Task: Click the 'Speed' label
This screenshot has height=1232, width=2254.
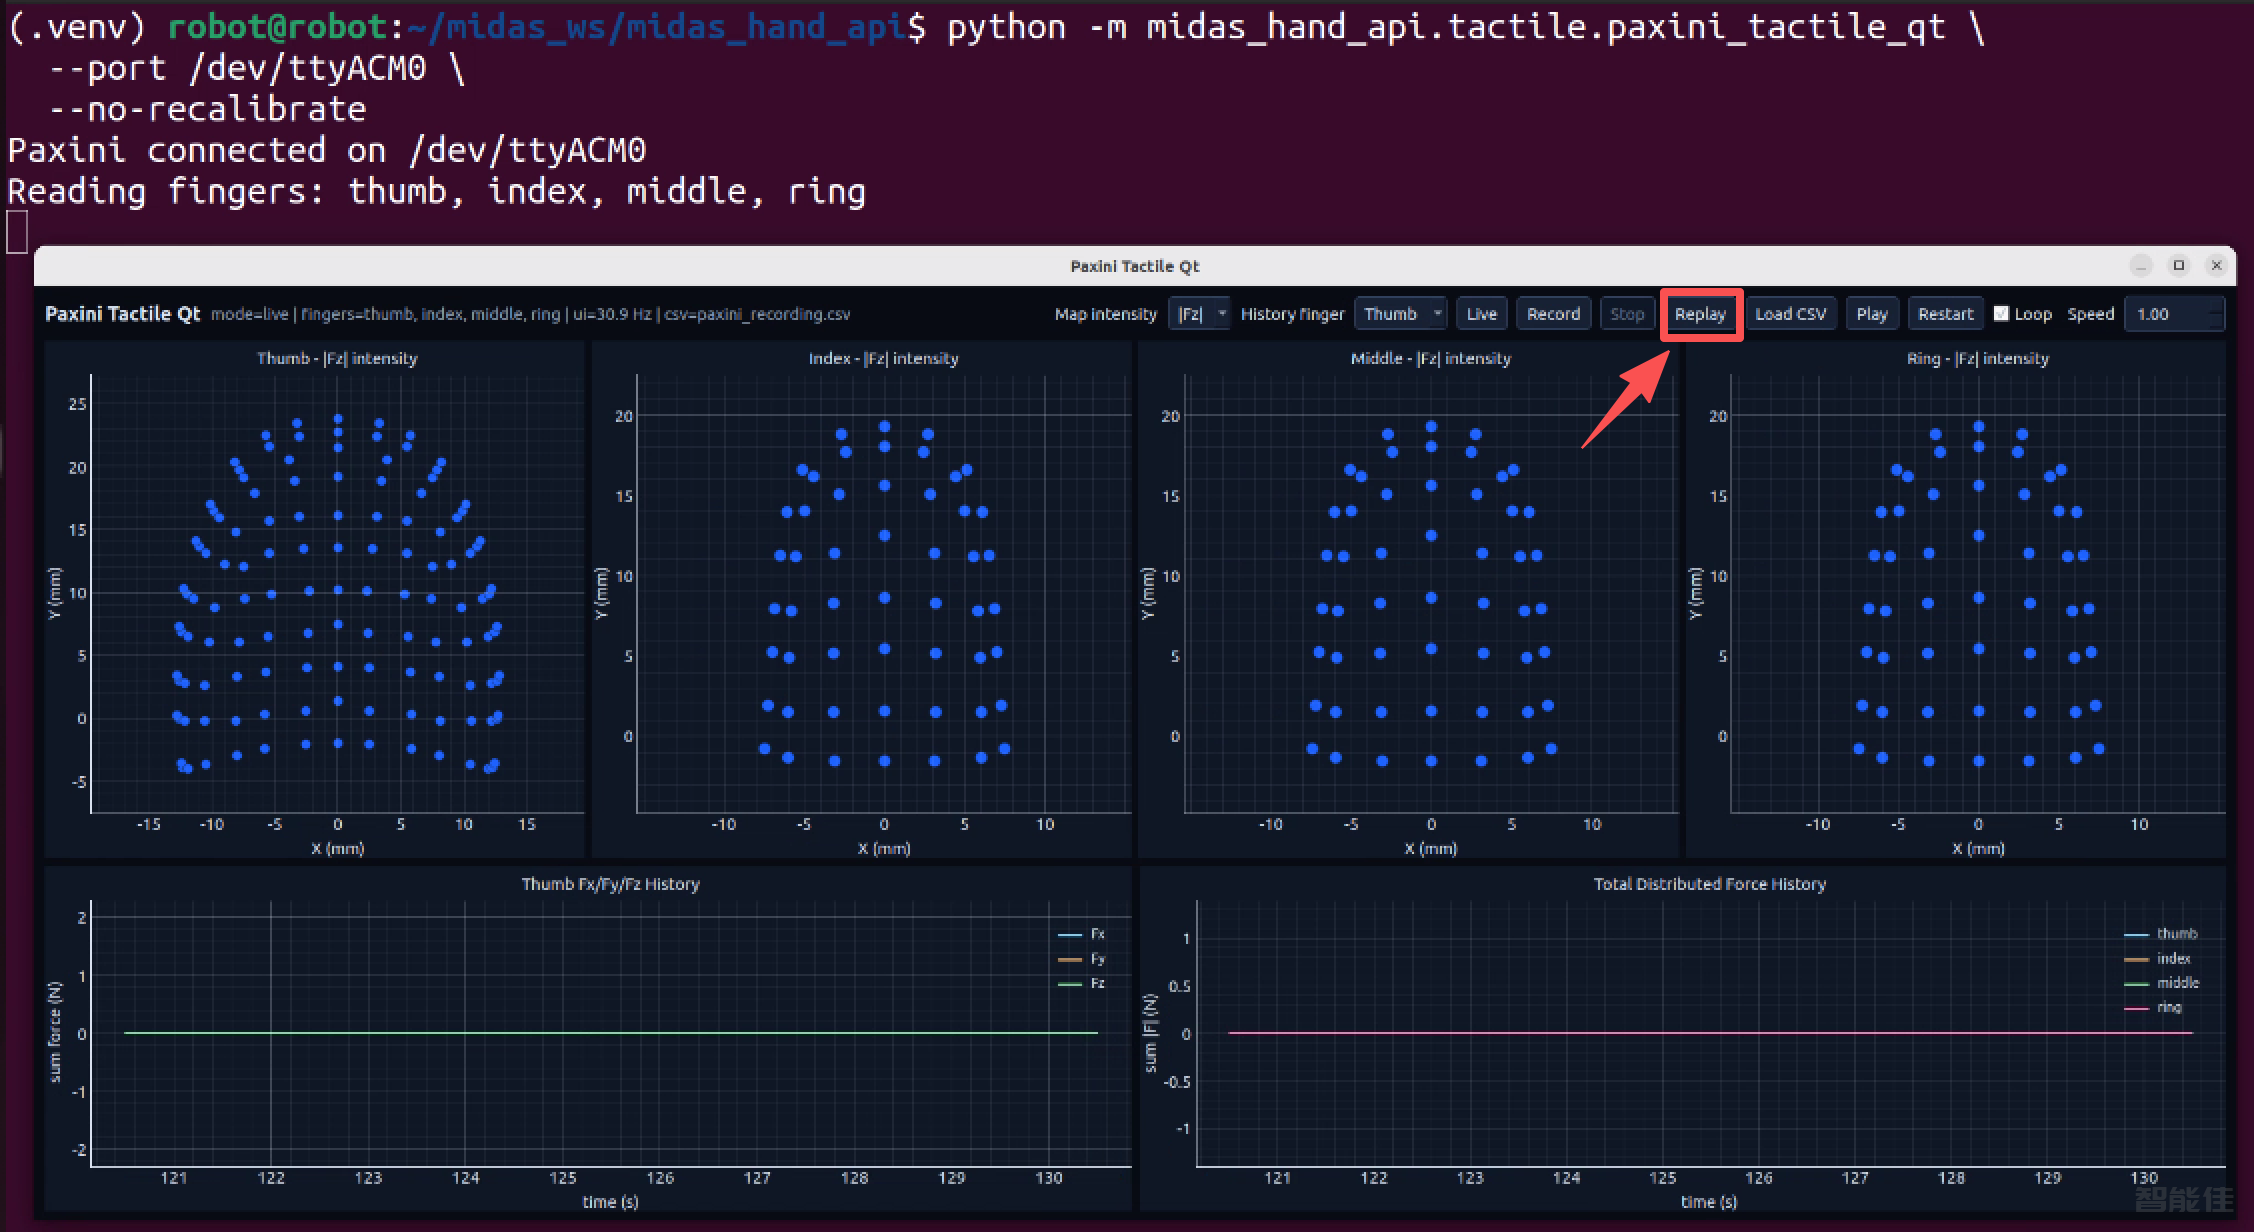Action: (2090, 314)
